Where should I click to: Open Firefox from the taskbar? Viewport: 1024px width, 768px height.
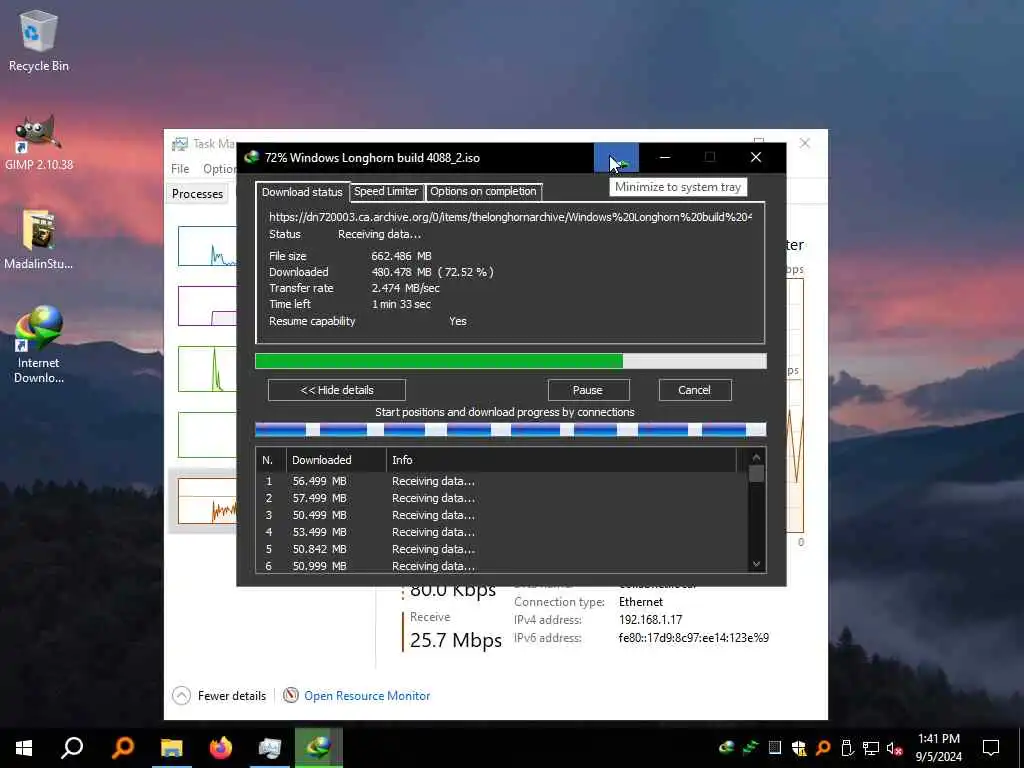click(221, 748)
